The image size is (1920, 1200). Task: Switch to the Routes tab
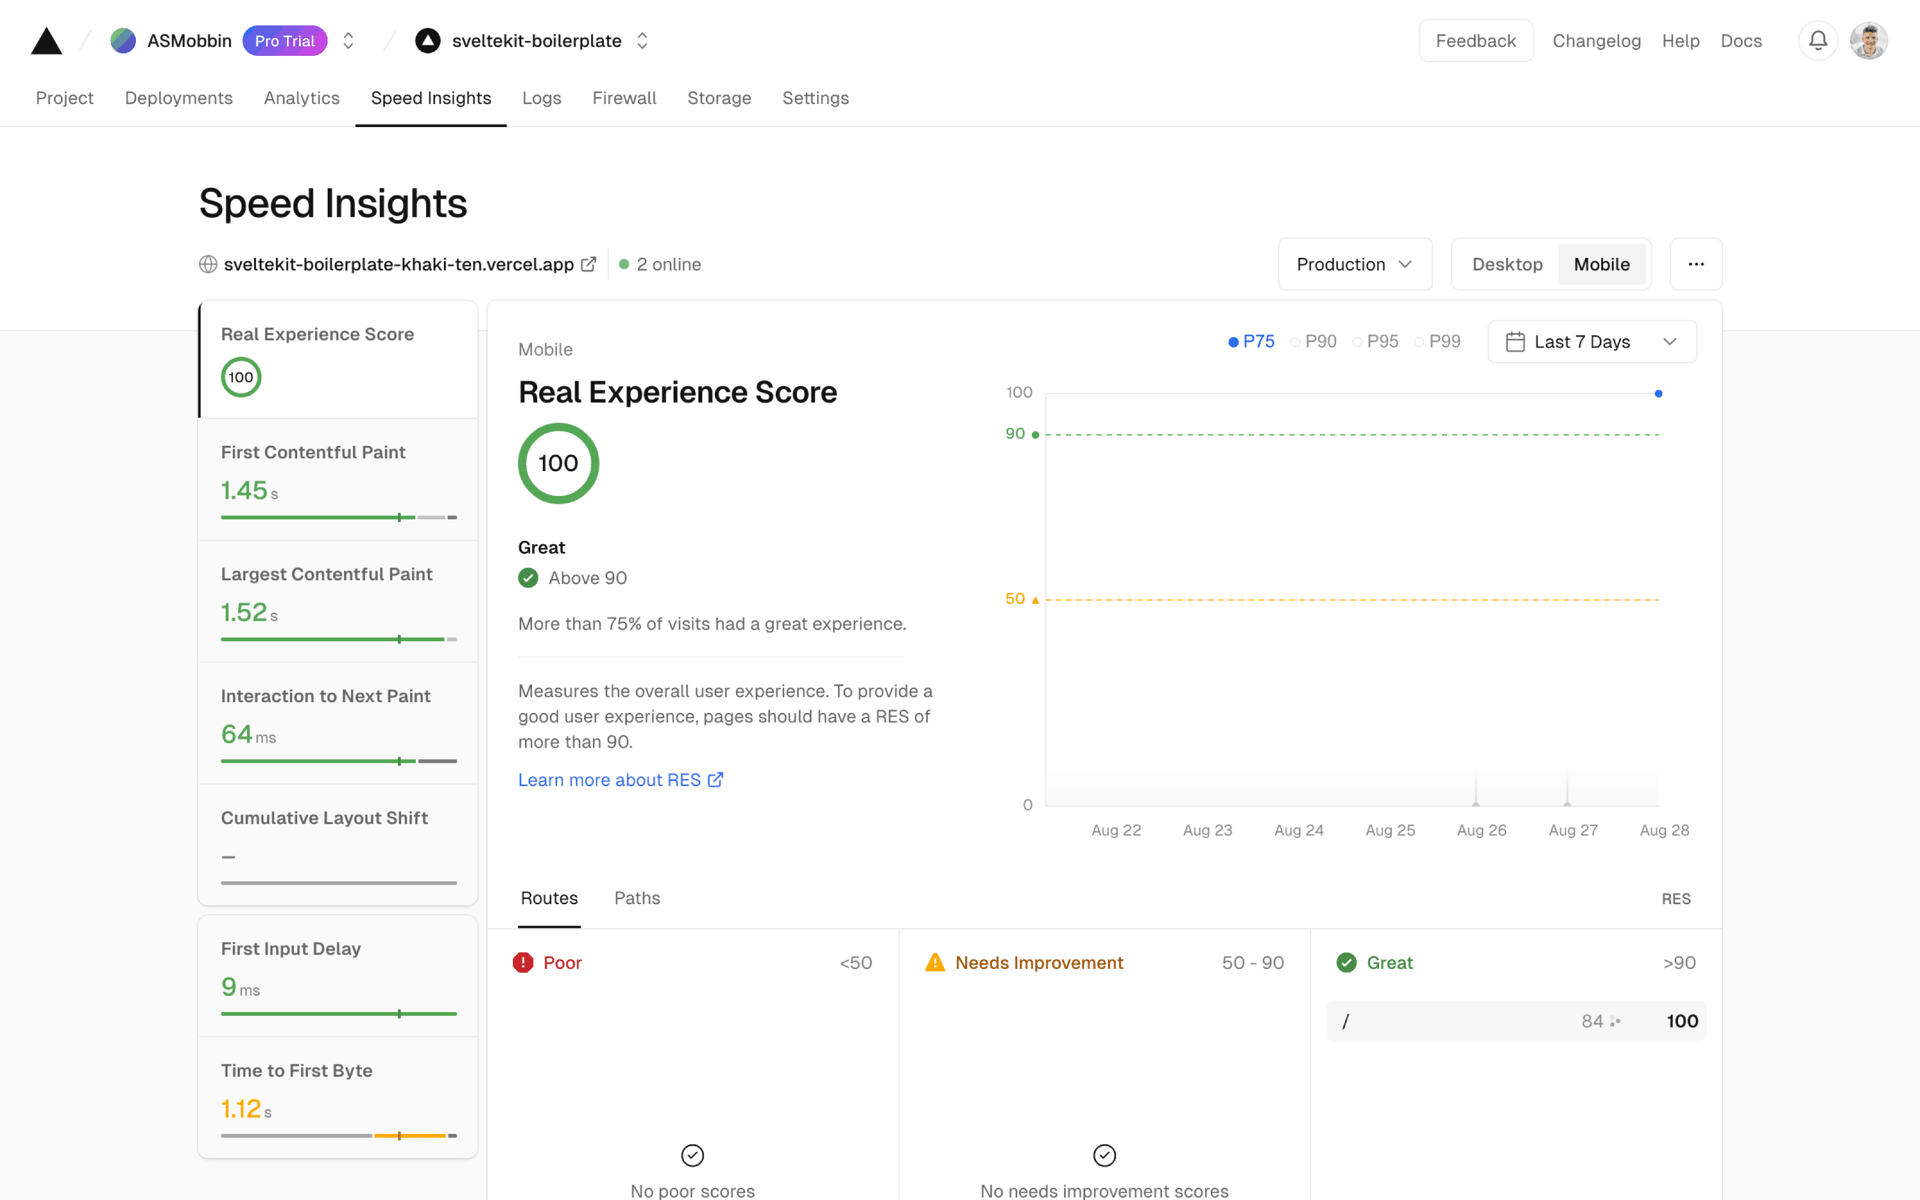point(549,898)
